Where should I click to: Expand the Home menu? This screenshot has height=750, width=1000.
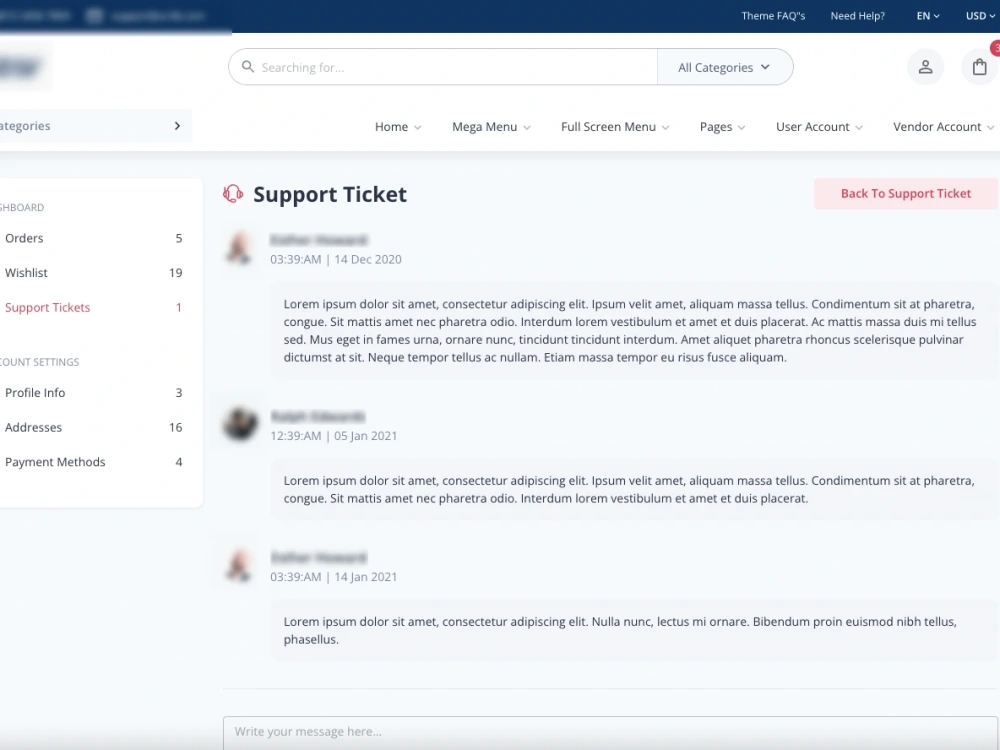pos(398,127)
